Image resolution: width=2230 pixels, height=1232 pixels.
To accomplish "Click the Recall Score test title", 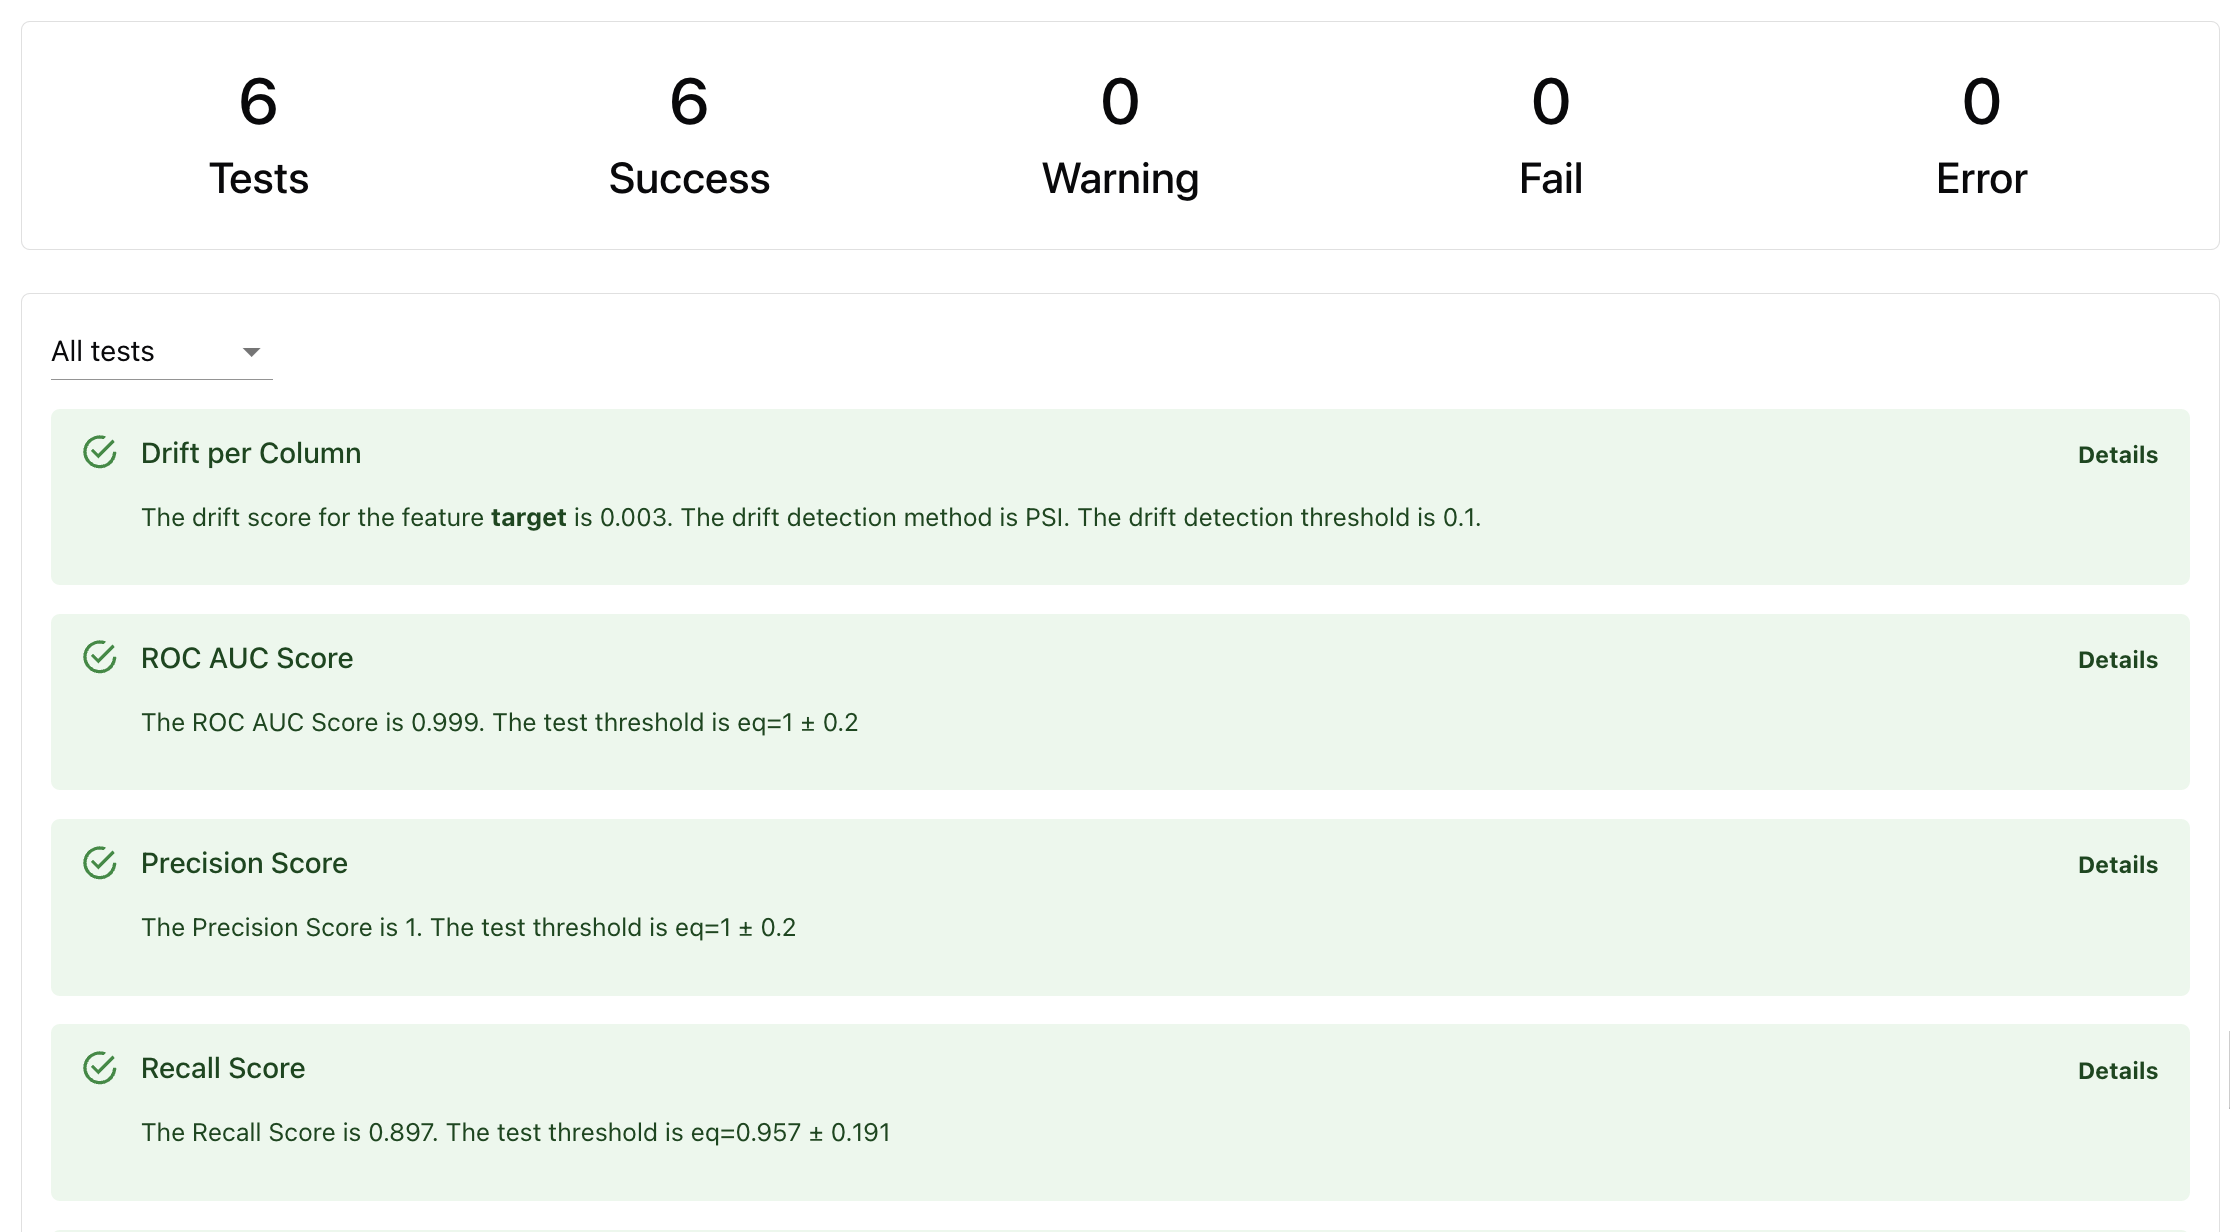I will point(223,1068).
